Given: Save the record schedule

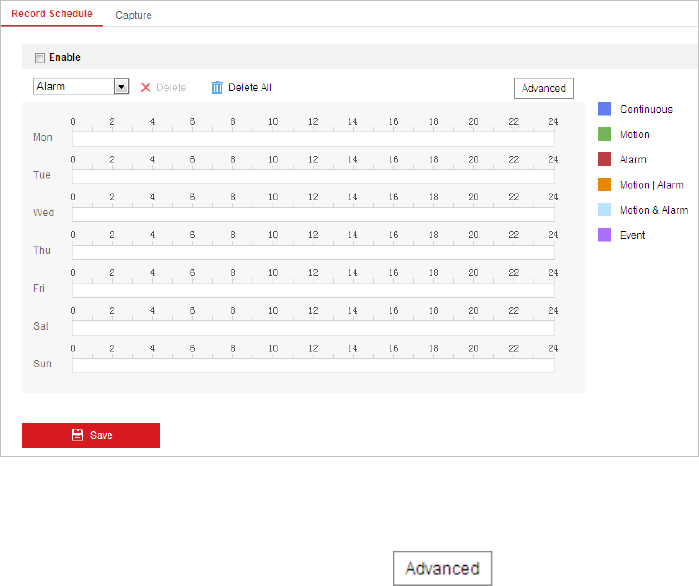Looking at the screenshot, I should click(91, 435).
